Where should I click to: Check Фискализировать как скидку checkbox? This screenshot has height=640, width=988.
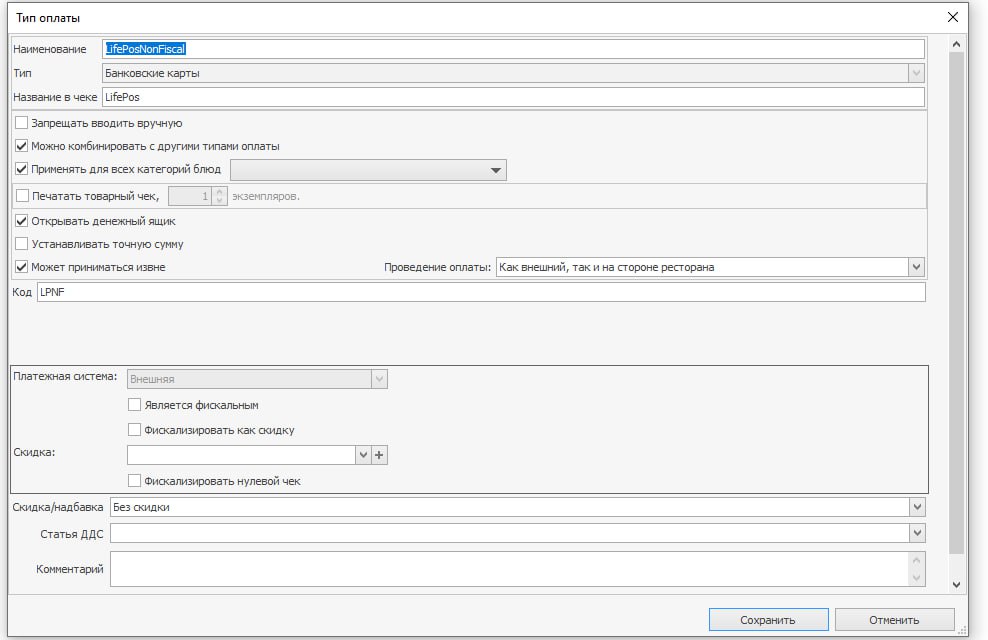click(134, 430)
